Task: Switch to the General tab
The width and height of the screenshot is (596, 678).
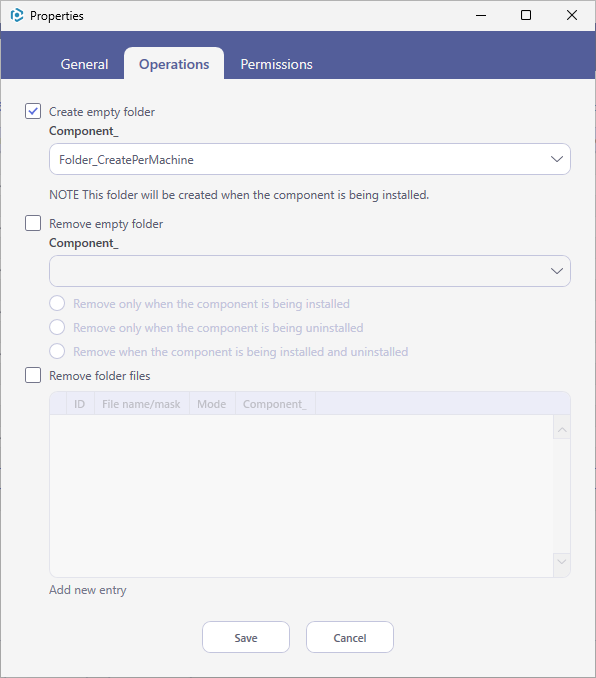Action: click(84, 64)
